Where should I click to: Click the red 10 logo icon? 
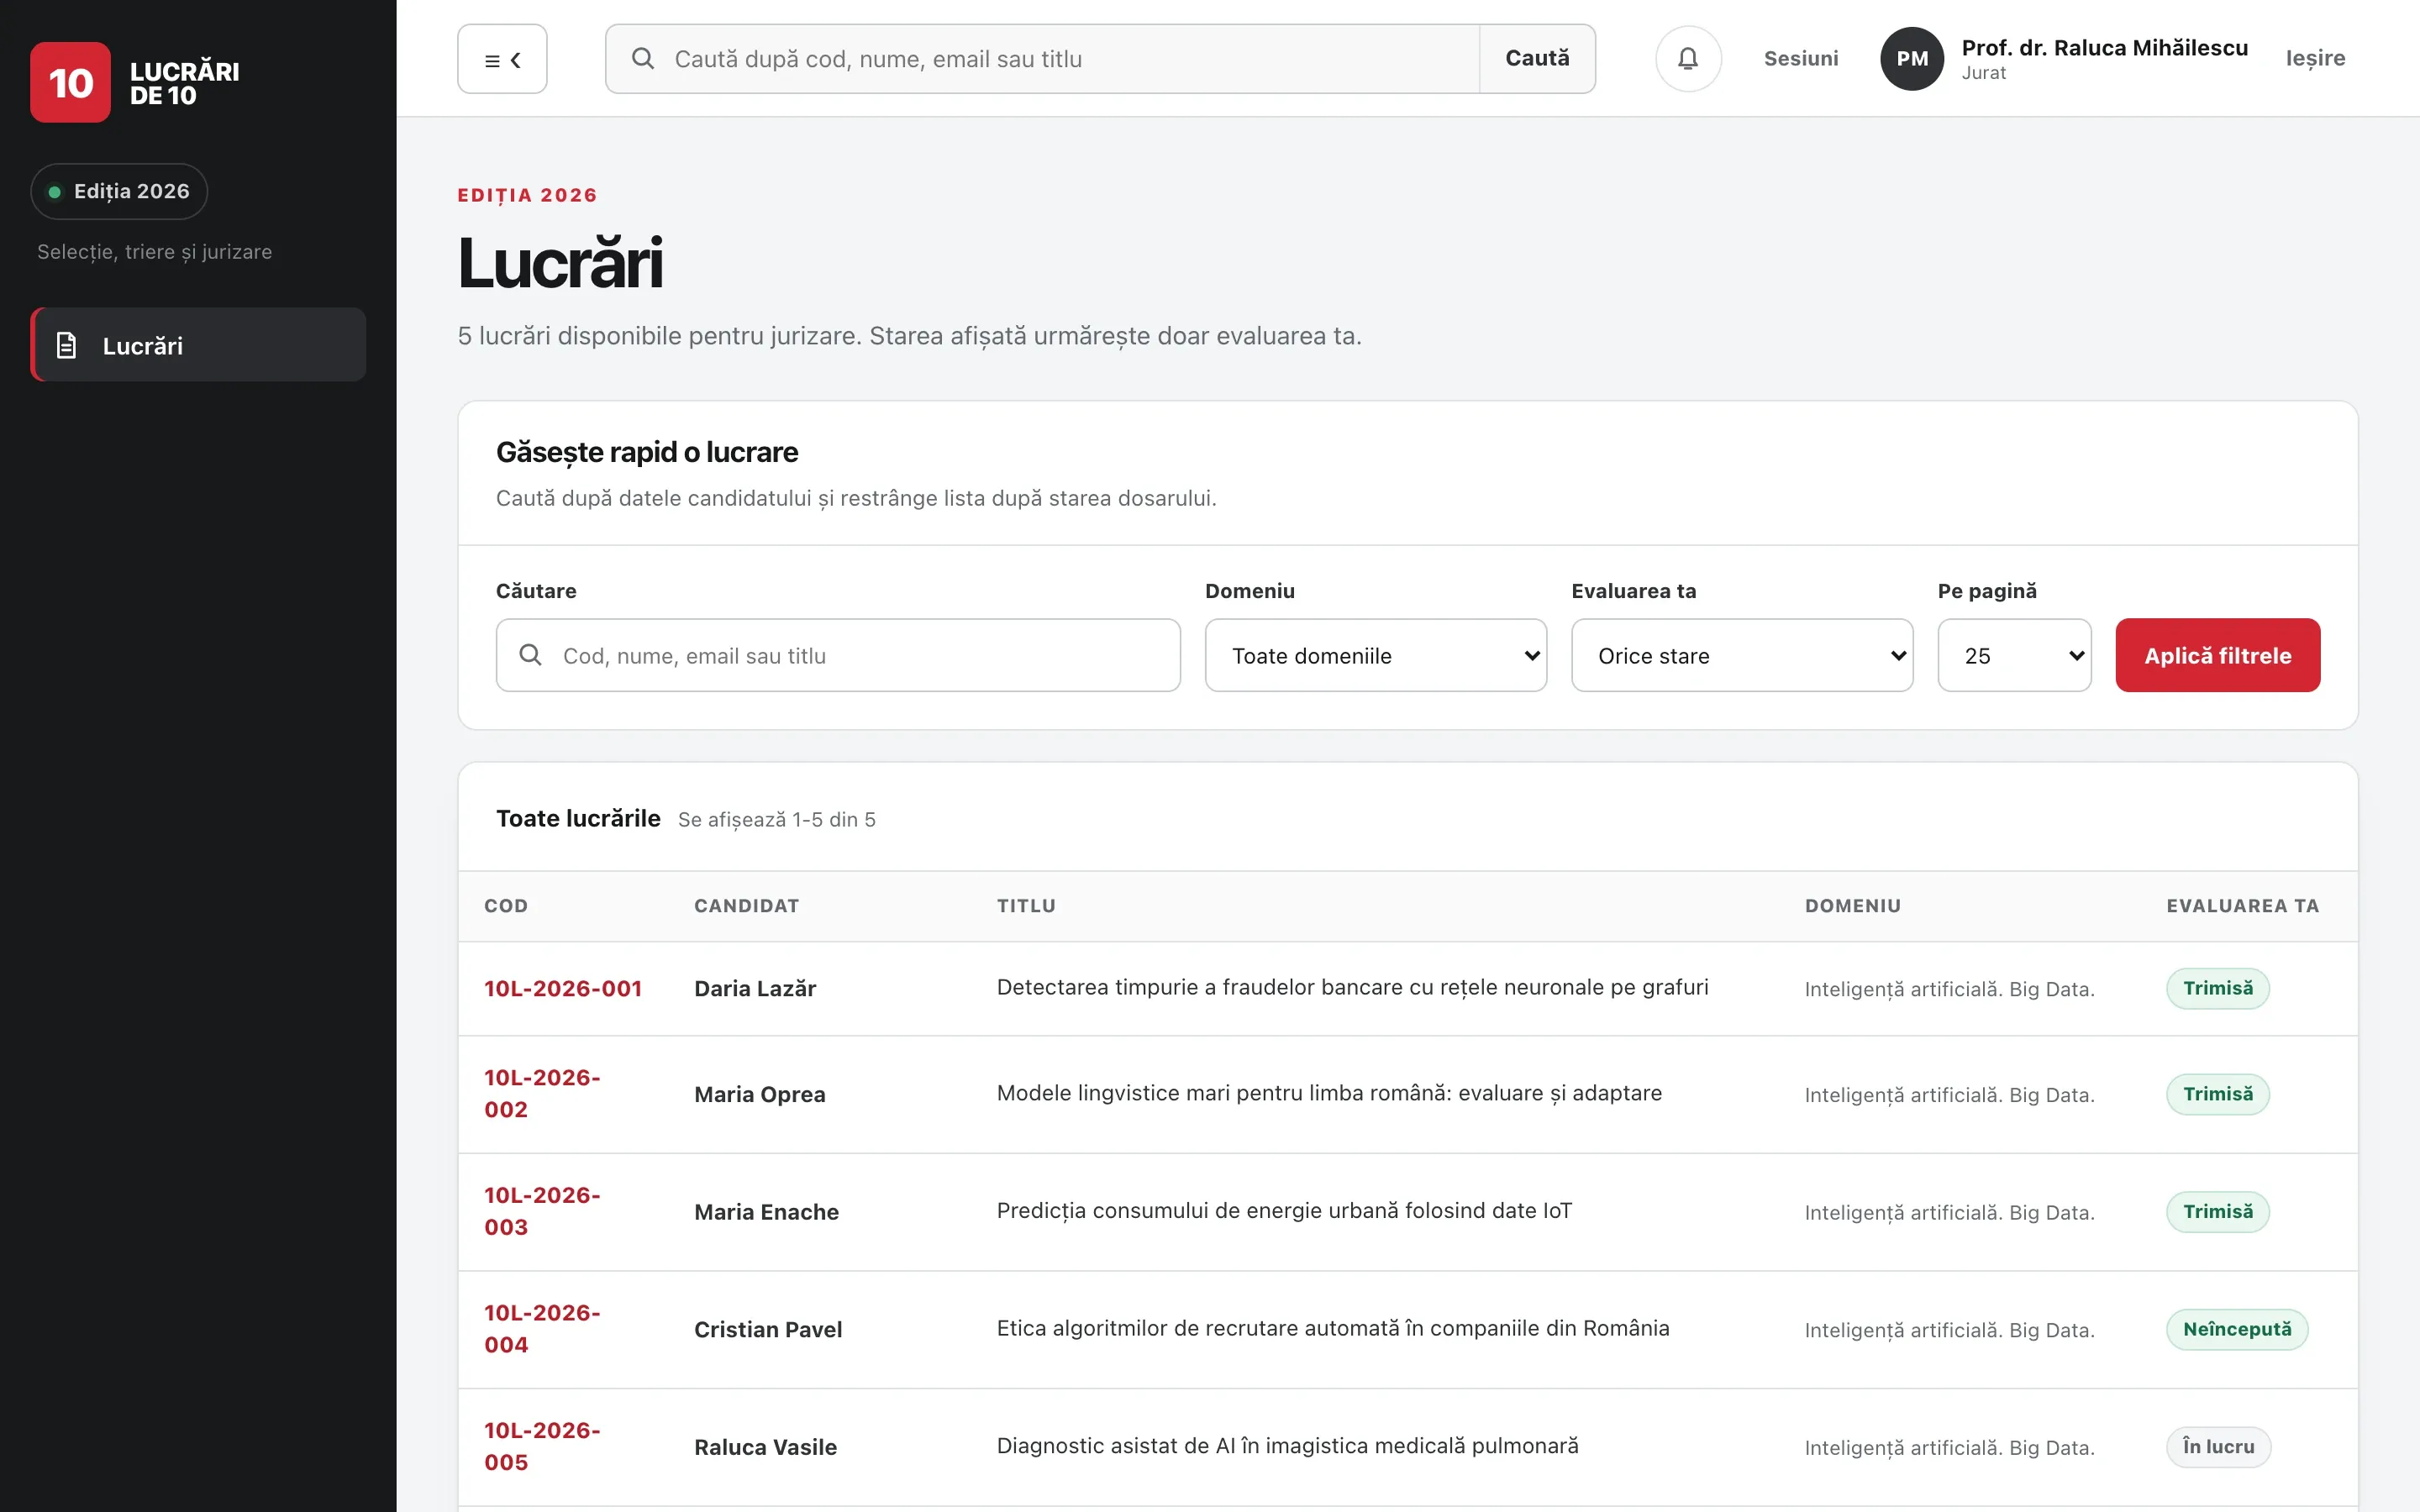point(71,83)
